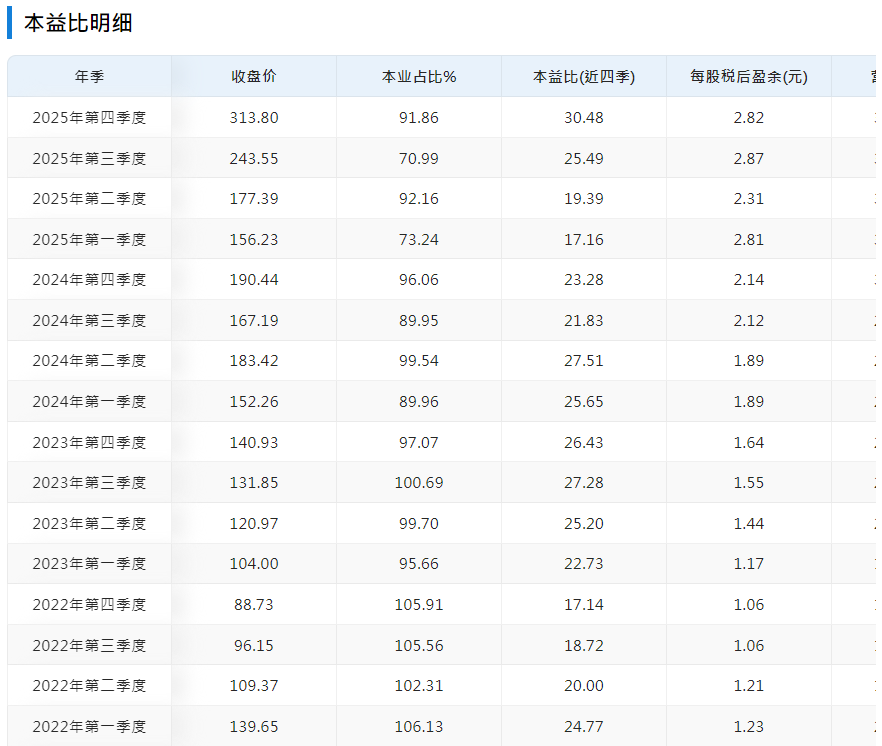Select the 2023年第二季度 row label
Image resolution: width=882 pixels, height=746 pixels.
tap(89, 523)
